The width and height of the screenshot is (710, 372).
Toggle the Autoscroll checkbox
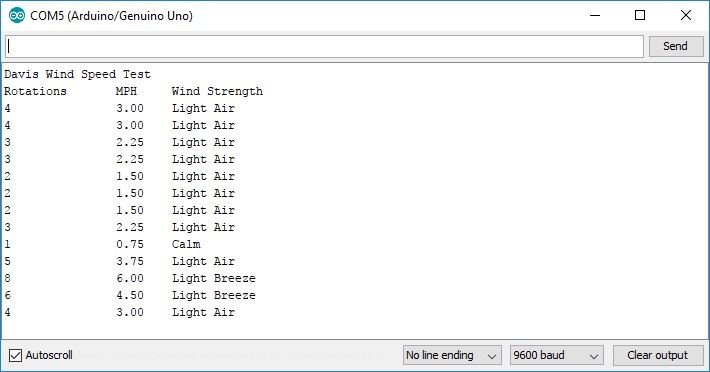(15, 355)
